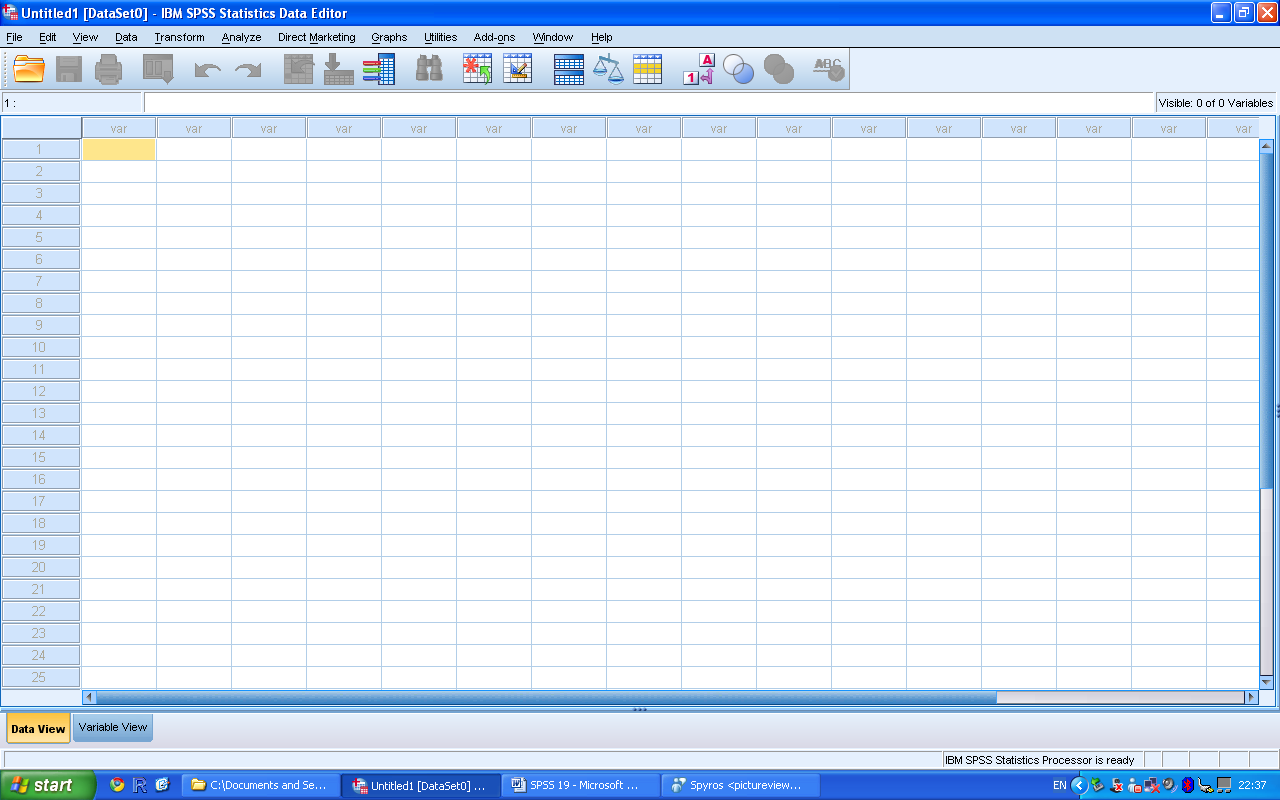
Task: Click the Find binoculars icon
Action: pyautogui.click(x=430, y=69)
